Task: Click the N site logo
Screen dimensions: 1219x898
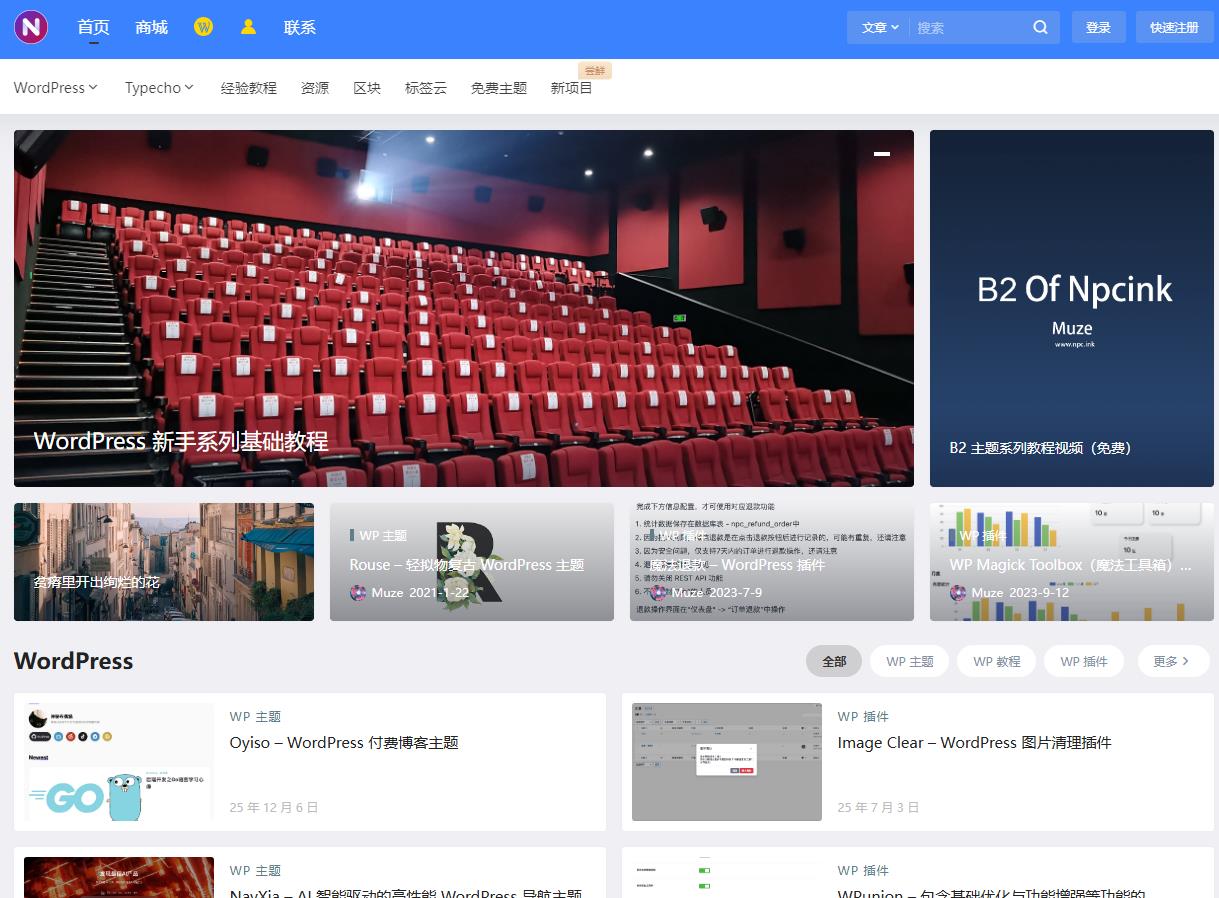Action: pos(31,27)
